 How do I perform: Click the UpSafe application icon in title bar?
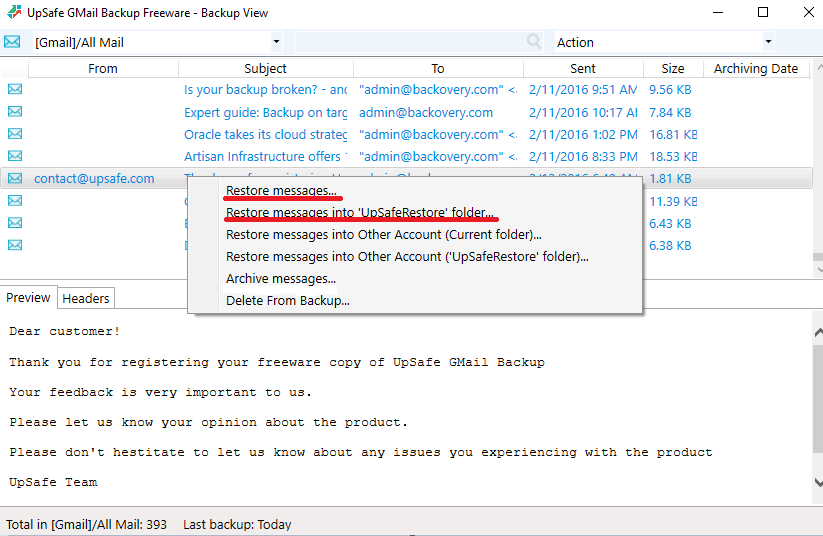coord(14,12)
